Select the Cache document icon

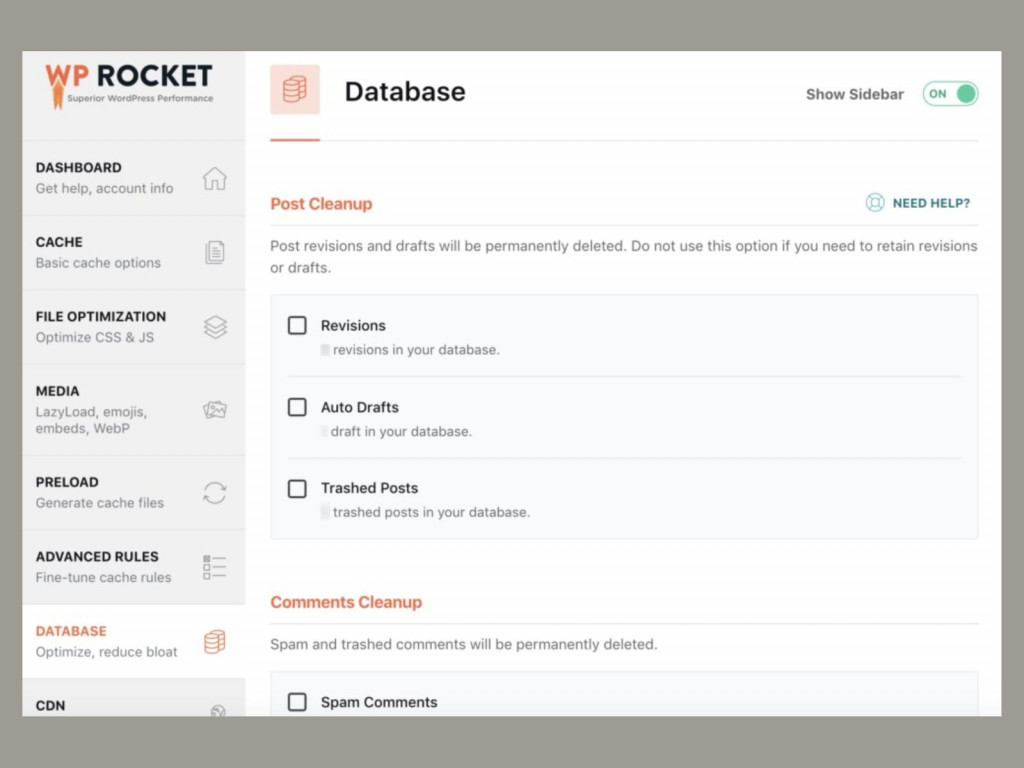(215, 251)
